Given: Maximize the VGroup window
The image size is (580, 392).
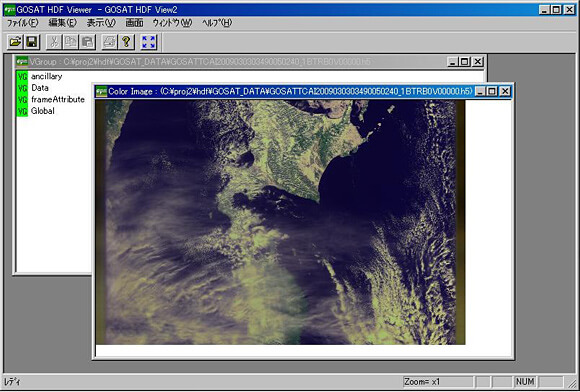Looking at the screenshot, I should pos(465,62).
